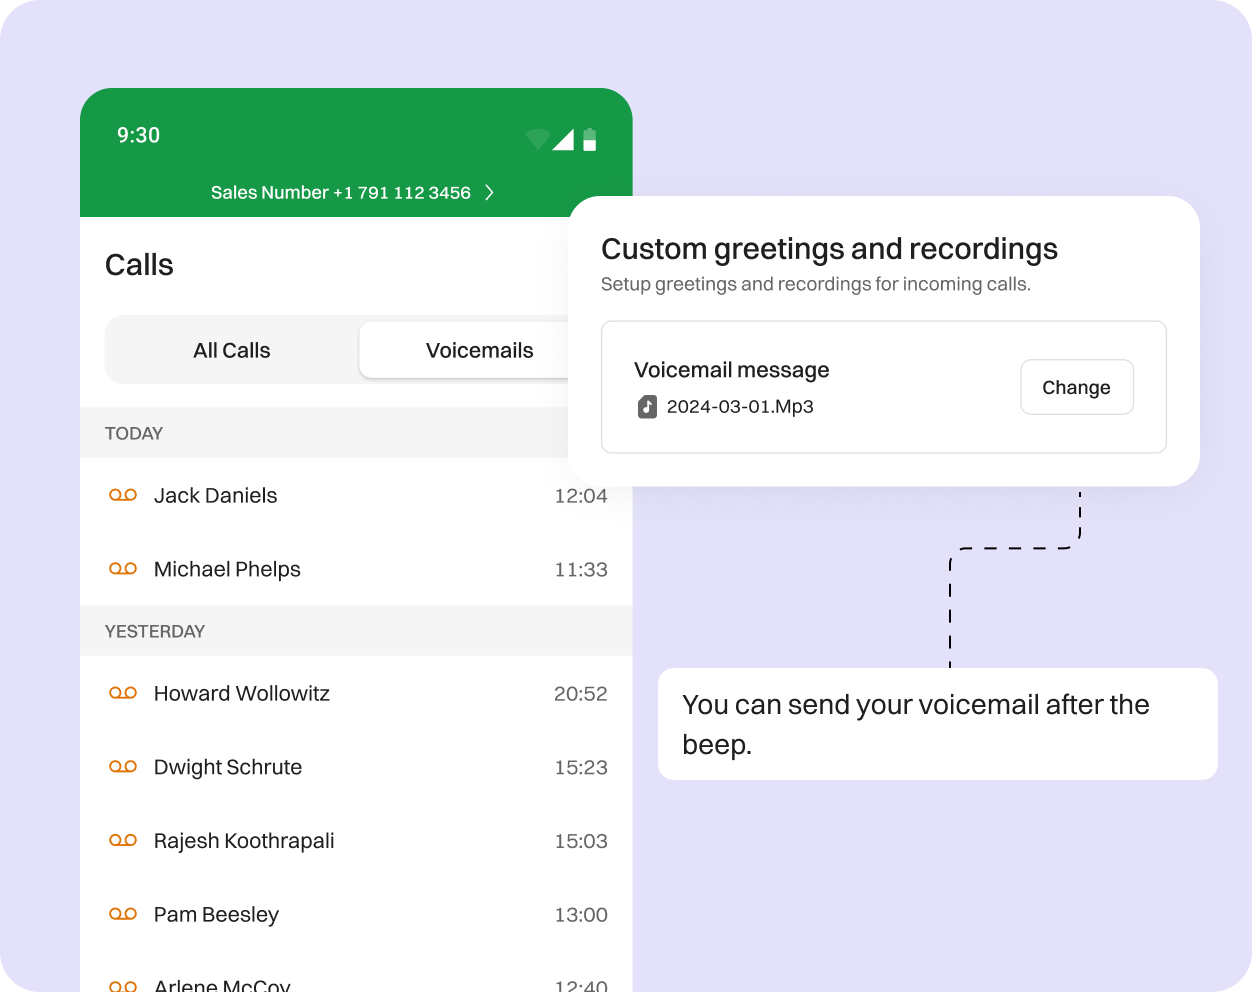The image size is (1252, 992).
Task: Click voicemail icon beside Jack Daniels
Action: [x=123, y=496]
